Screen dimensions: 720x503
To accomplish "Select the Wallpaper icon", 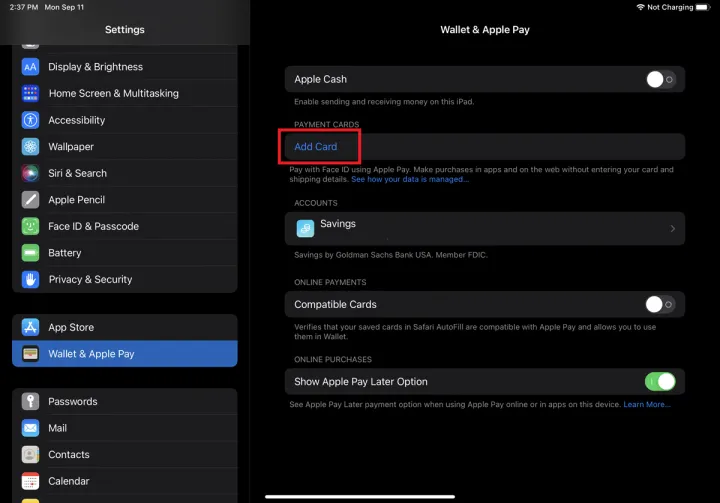I will (30, 146).
